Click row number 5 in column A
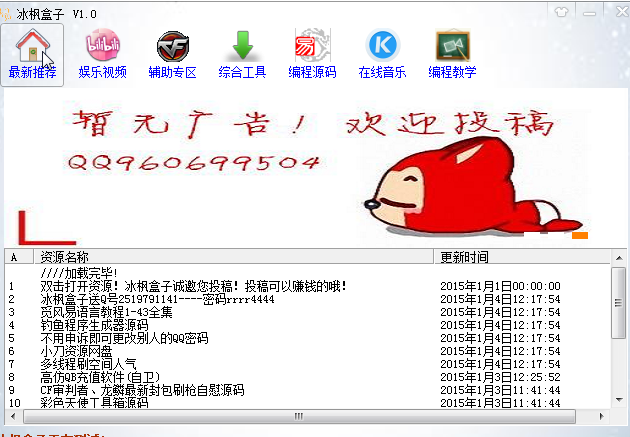630x437 pixels. tap(11, 338)
